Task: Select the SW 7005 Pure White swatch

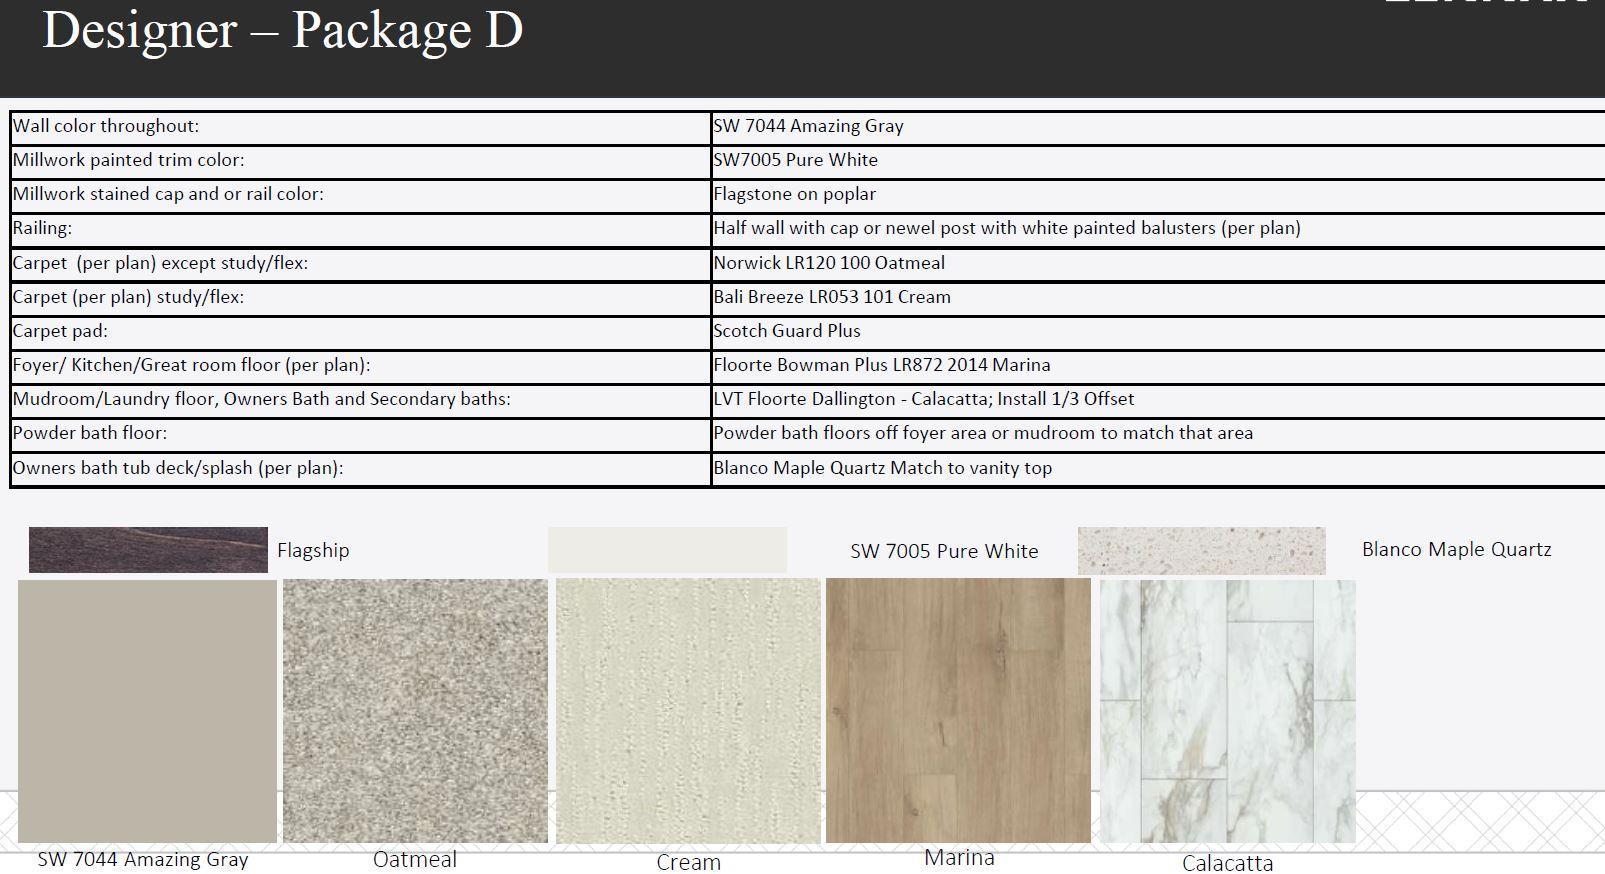Action: [x=667, y=550]
